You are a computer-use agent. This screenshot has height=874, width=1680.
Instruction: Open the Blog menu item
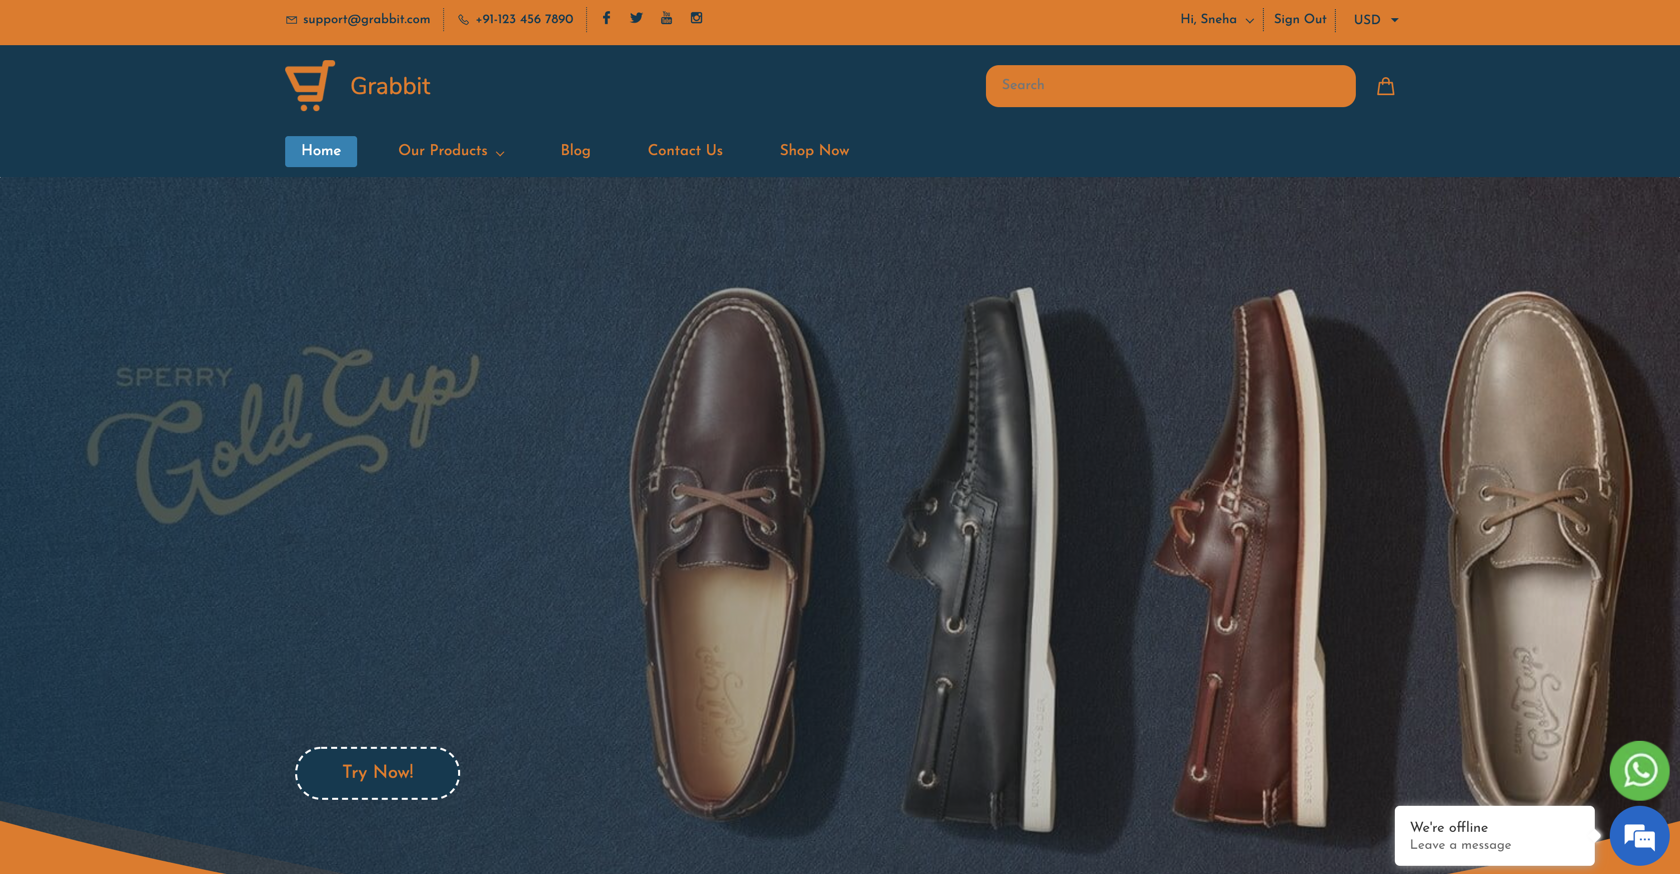(575, 151)
